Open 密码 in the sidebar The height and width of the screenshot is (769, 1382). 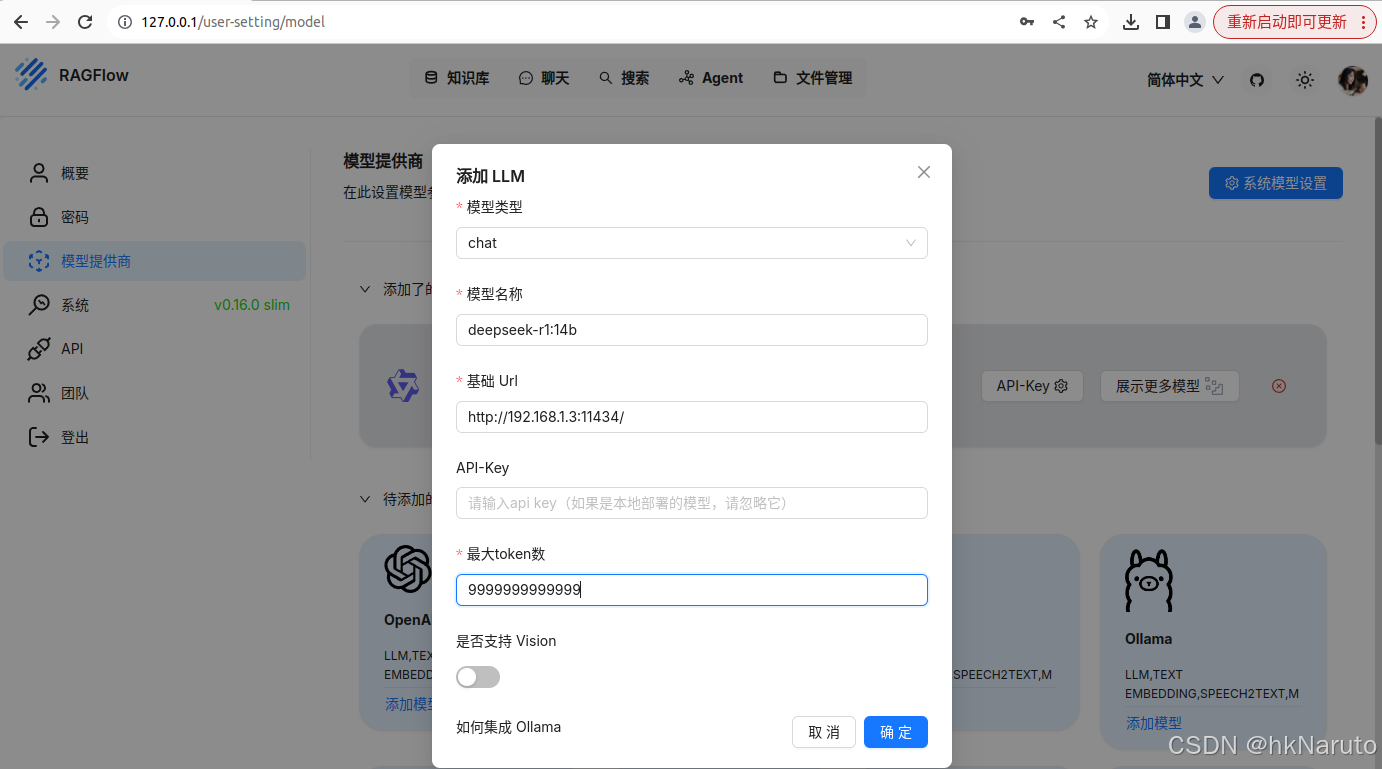click(155, 217)
